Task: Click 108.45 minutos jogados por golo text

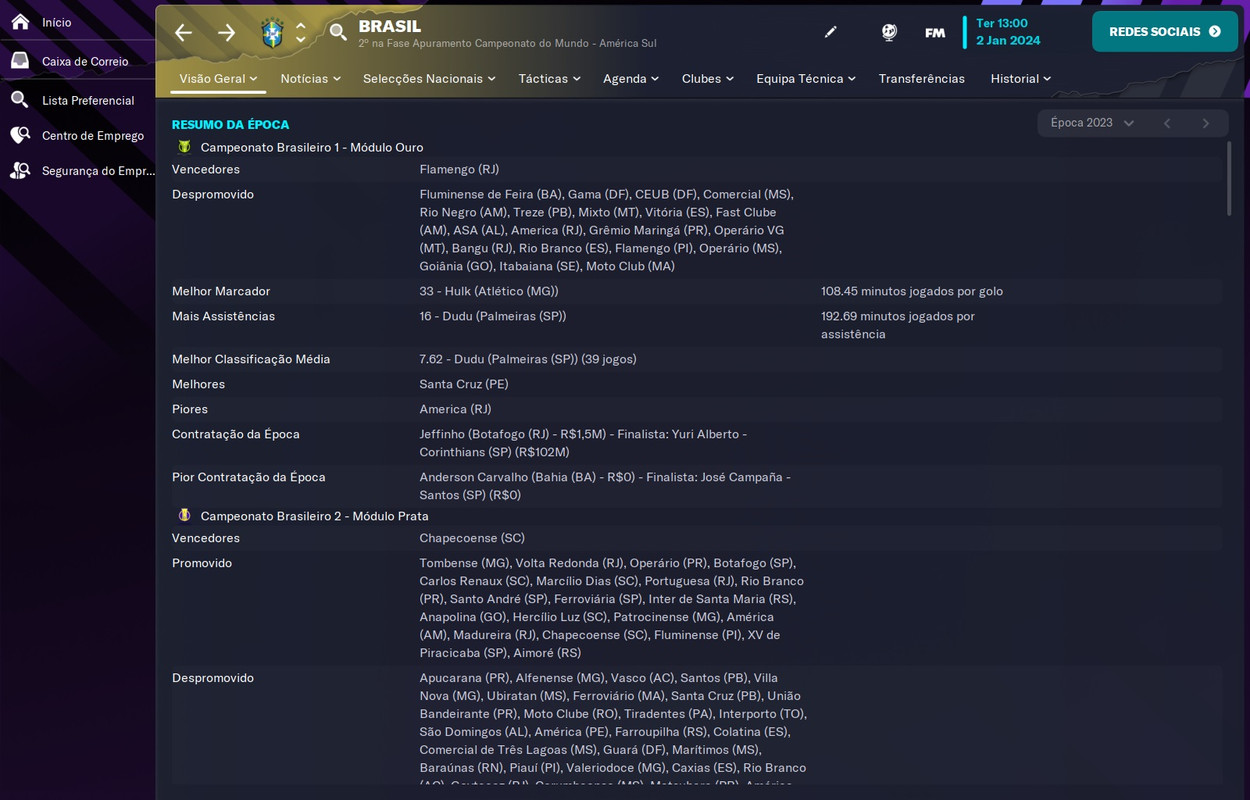Action: pyautogui.click(x=912, y=291)
